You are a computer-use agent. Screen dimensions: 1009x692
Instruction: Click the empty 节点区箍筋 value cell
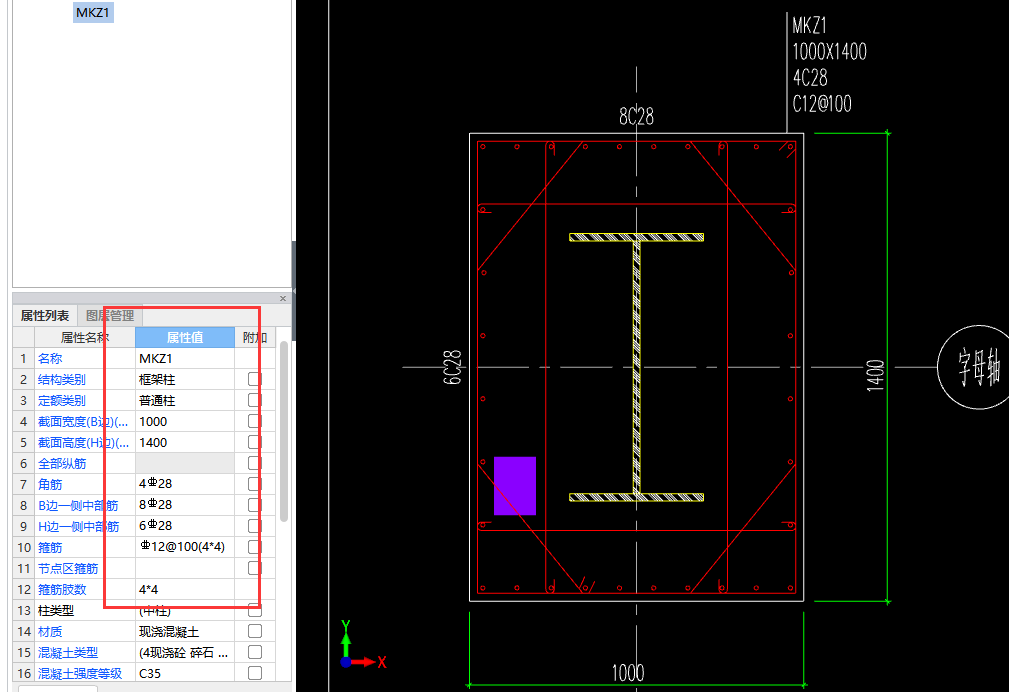[x=185, y=568]
